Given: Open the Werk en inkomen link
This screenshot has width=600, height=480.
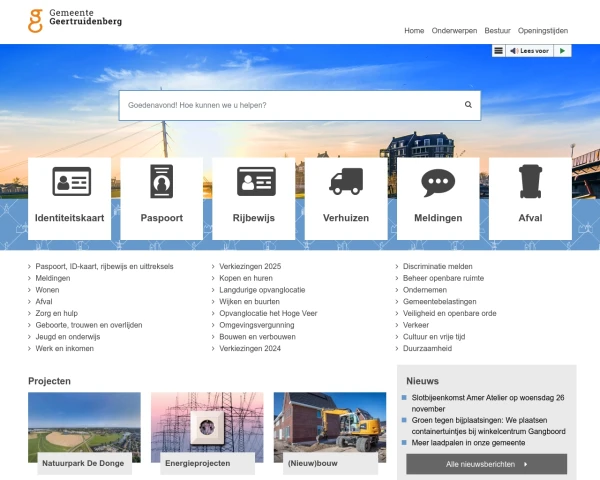Looking at the screenshot, I should [64, 348].
